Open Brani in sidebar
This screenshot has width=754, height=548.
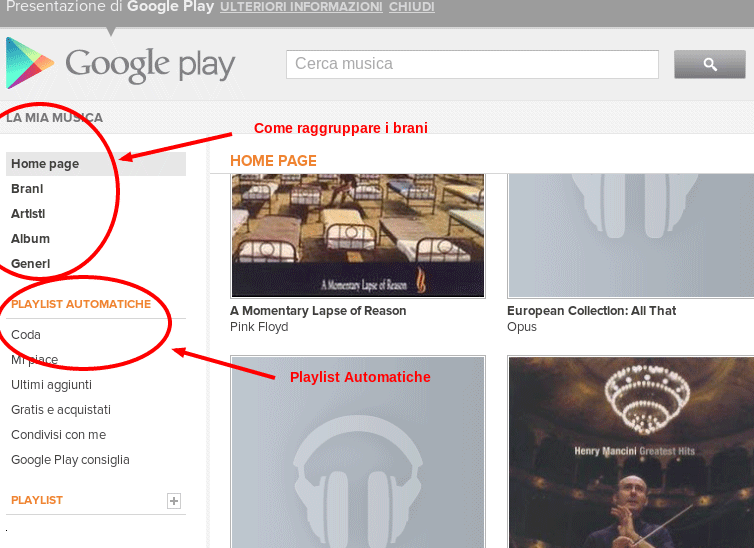tap(27, 189)
